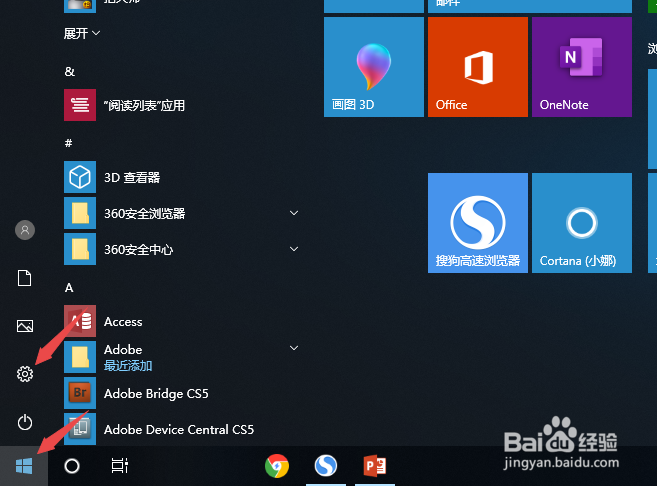Open PowerPoint from taskbar
Screen dimensions: 657x486
pos(375,466)
